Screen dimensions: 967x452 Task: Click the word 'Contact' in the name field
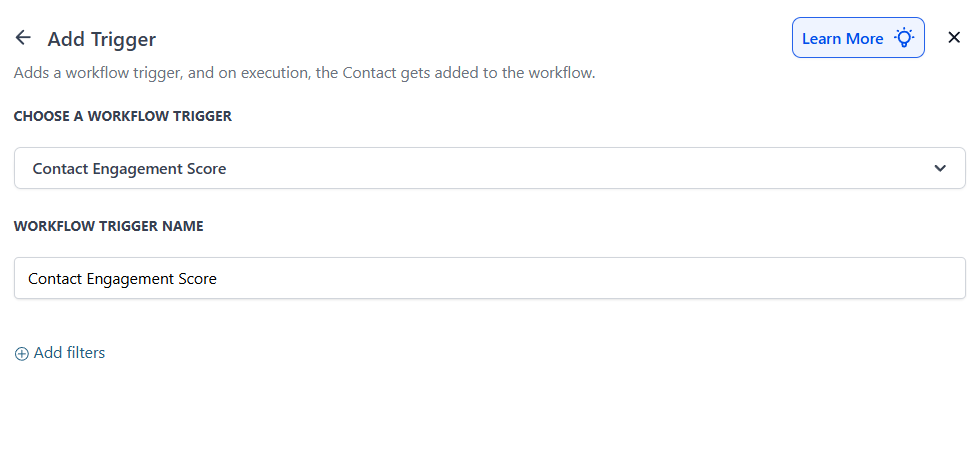click(55, 279)
